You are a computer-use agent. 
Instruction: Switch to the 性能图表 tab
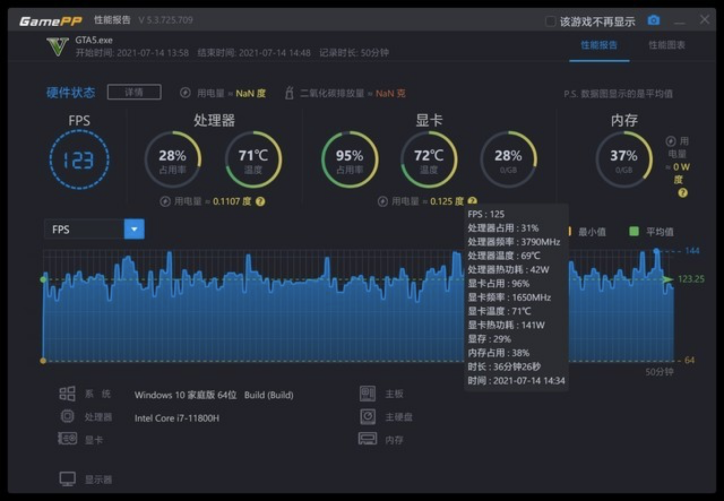tap(667, 45)
